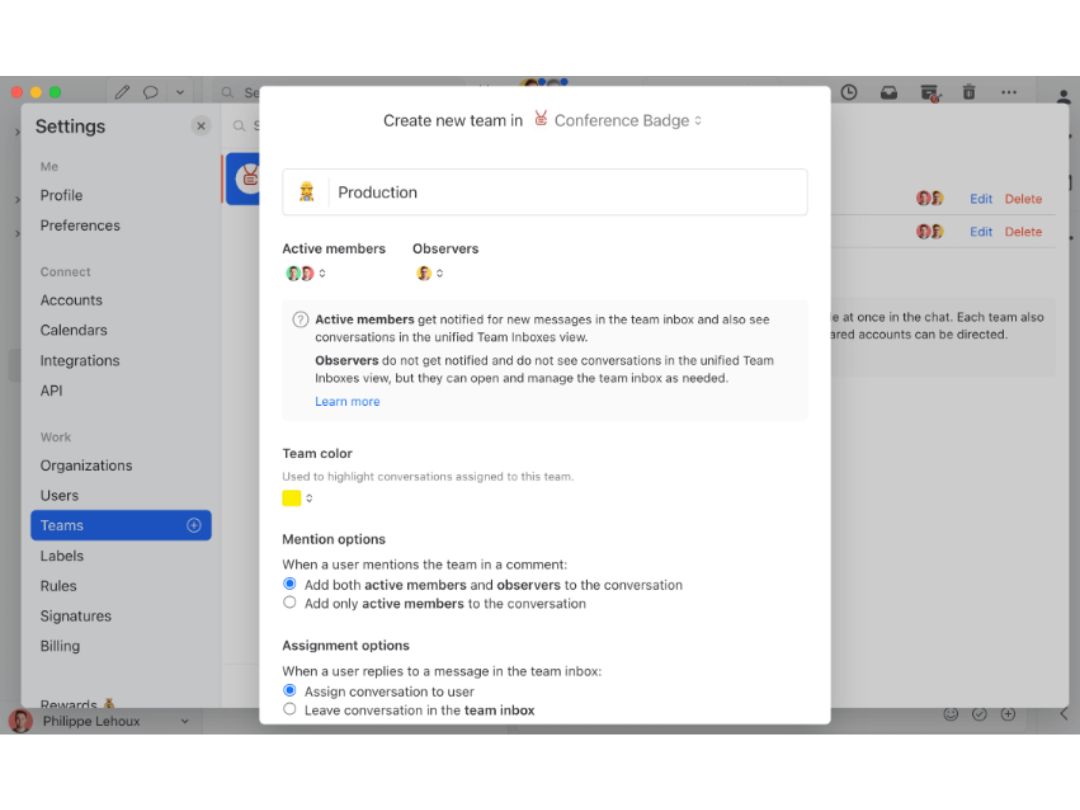Click Philippe Lehoux avatar
Viewport: 1080px width, 810px height.
coord(21,721)
